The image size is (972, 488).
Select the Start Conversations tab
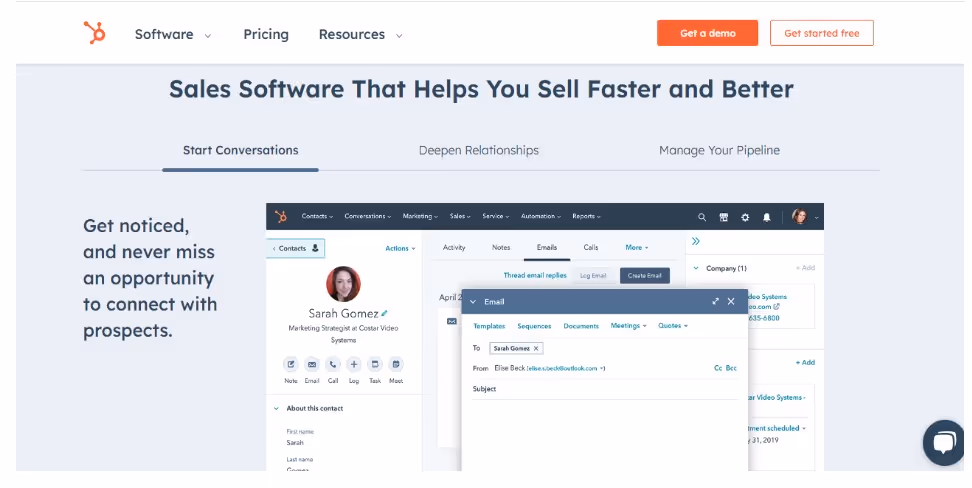tap(241, 150)
